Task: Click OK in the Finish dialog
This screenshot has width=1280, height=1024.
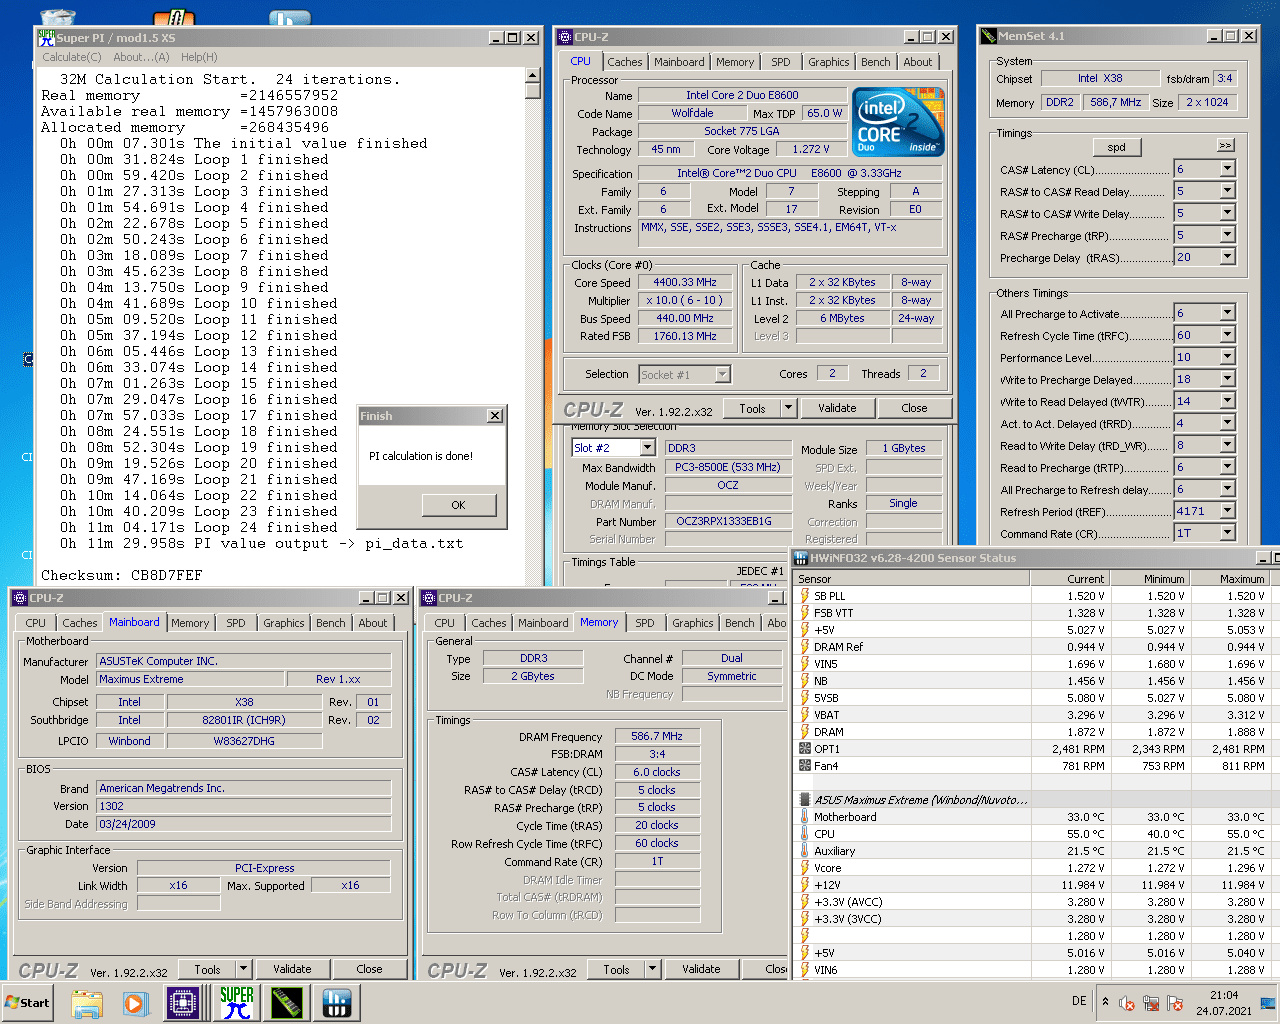Action: pos(458,505)
